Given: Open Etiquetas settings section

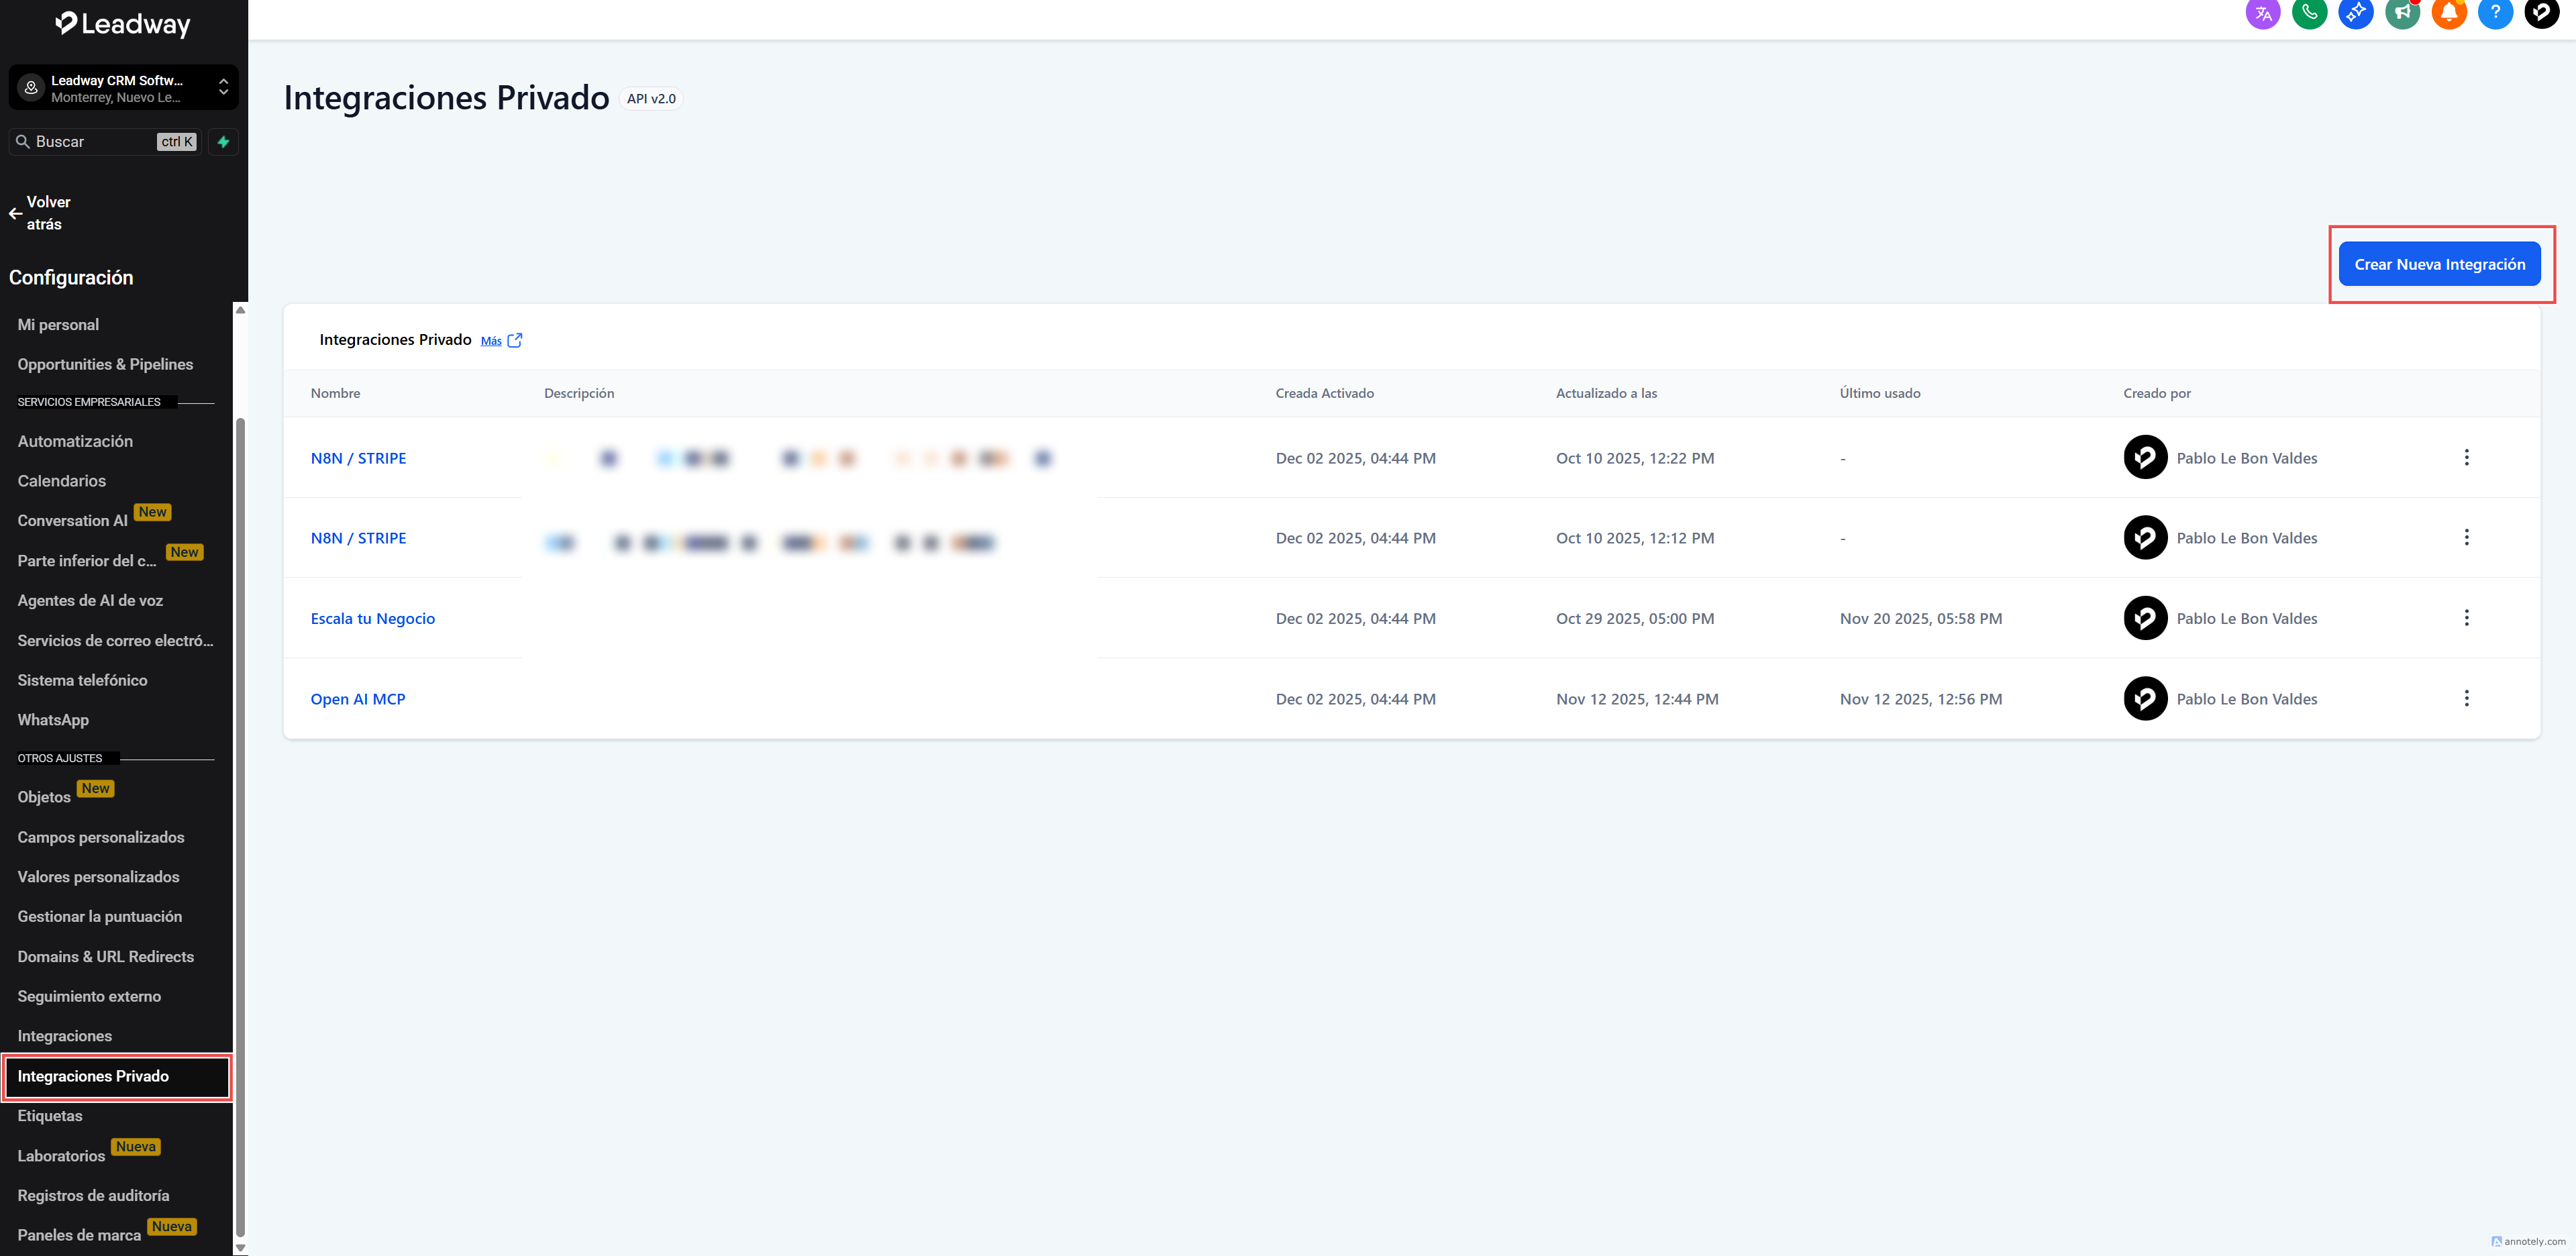Looking at the screenshot, I should pos(50,1116).
